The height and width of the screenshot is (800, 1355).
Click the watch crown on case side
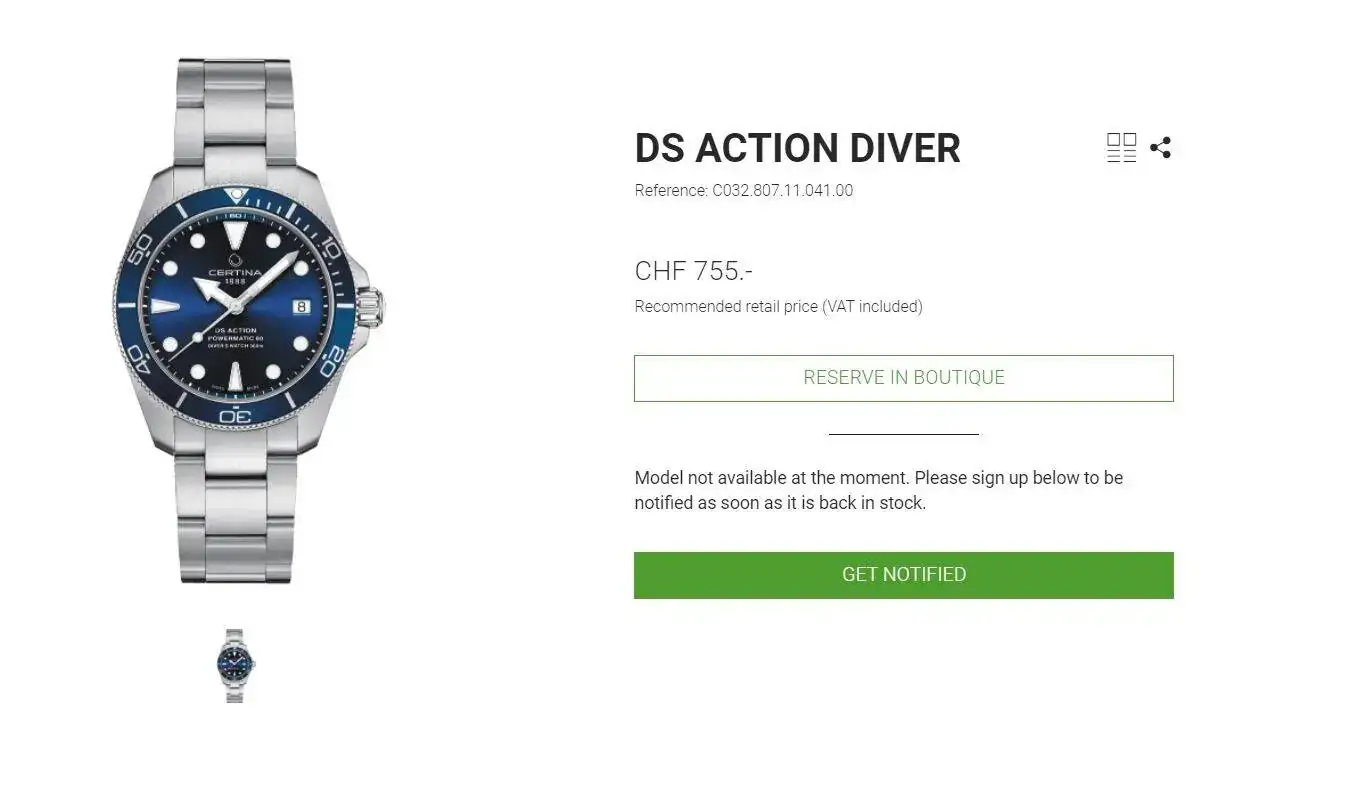(369, 307)
